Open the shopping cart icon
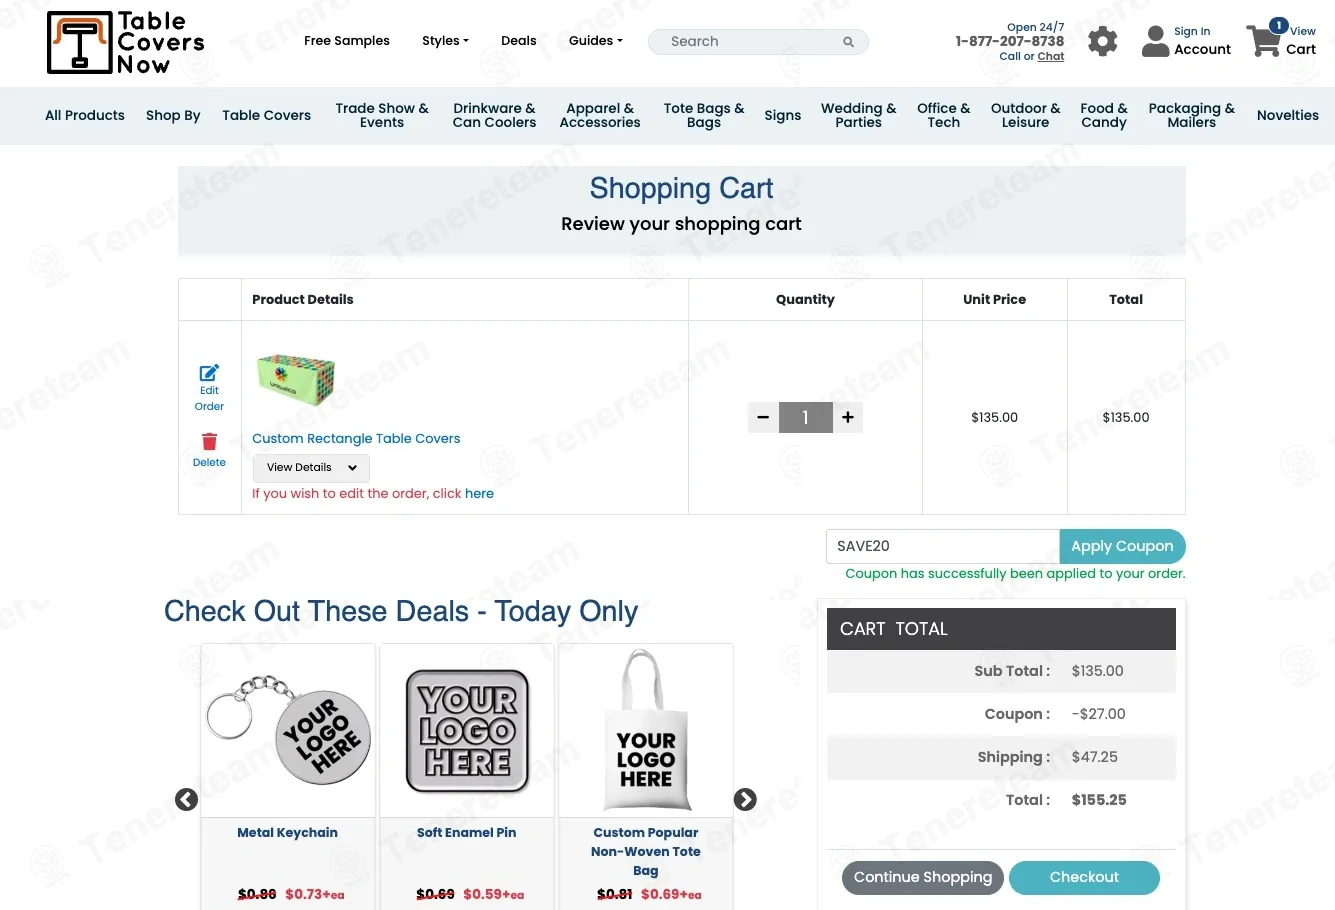This screenshot has height=910, width=1335. pyautogui.click(x=1265, y=41)
